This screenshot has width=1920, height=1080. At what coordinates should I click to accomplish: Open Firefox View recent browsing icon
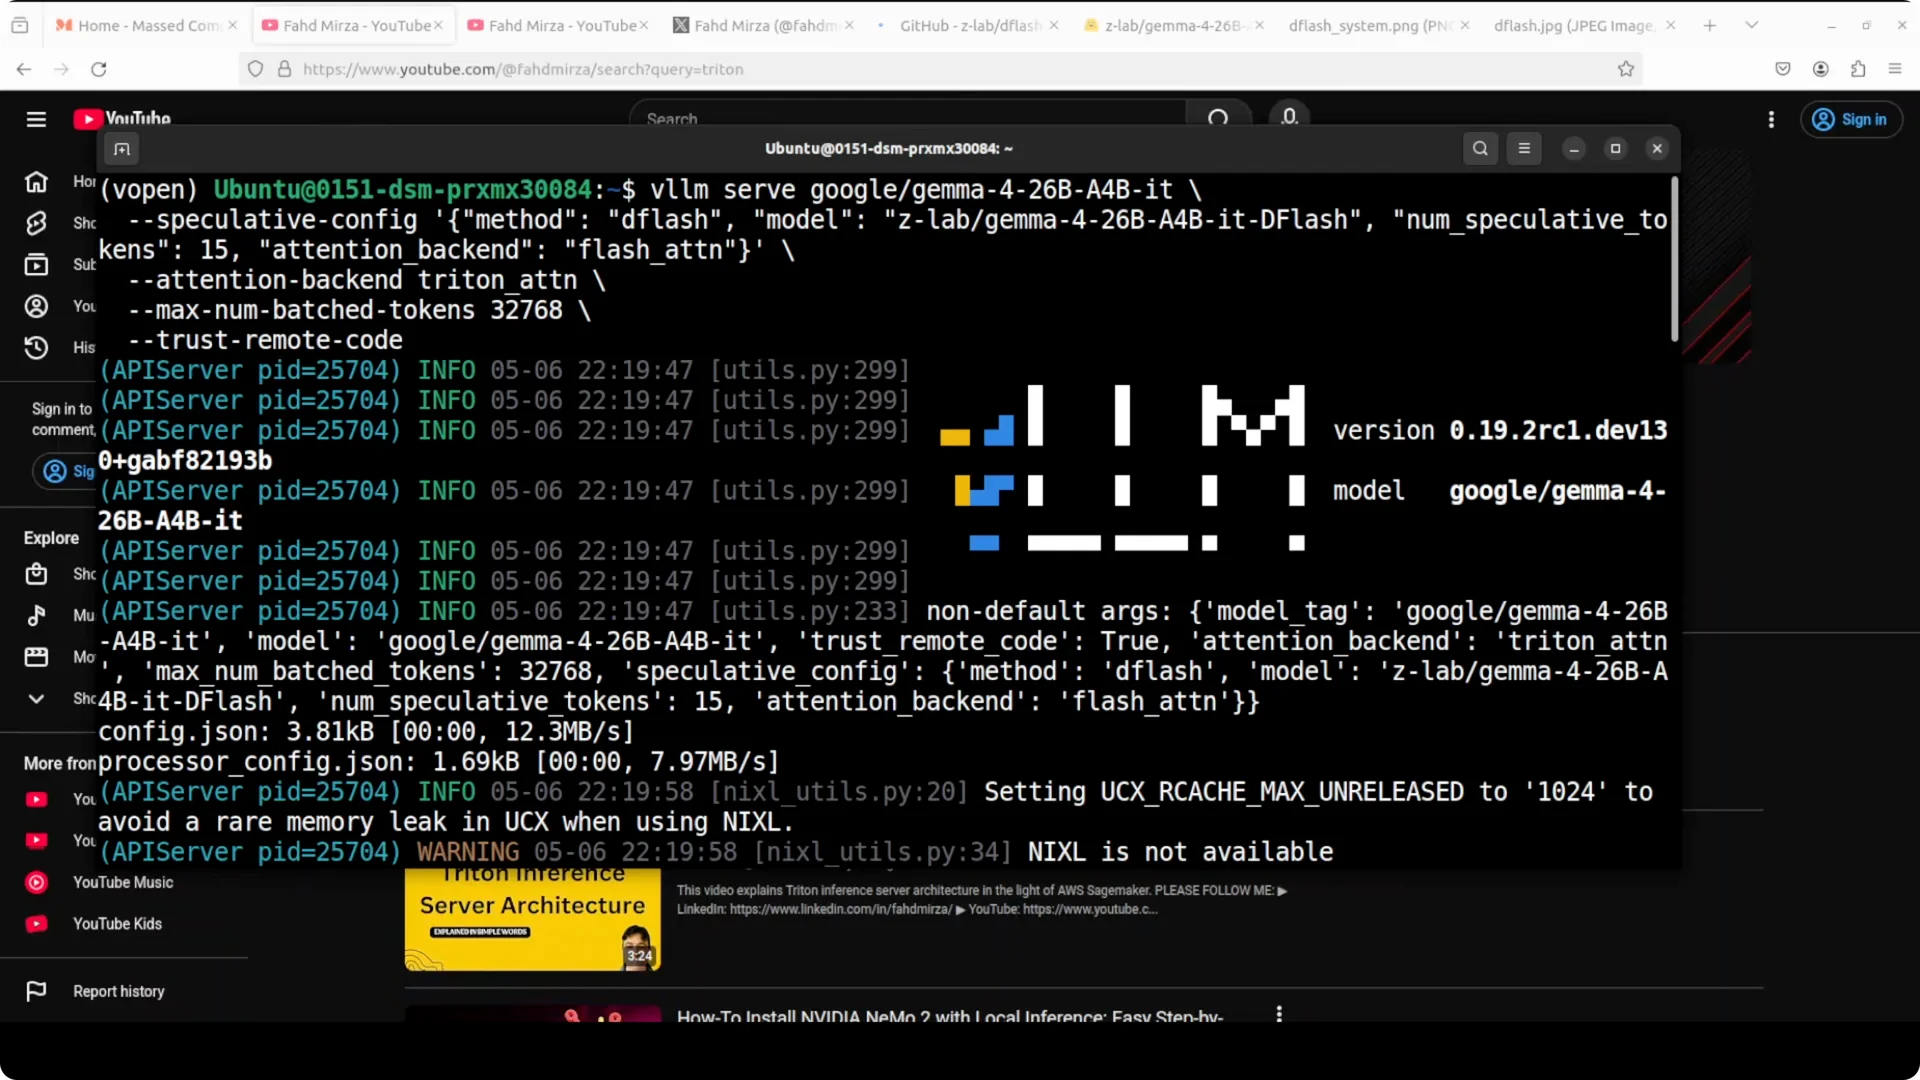19,25
